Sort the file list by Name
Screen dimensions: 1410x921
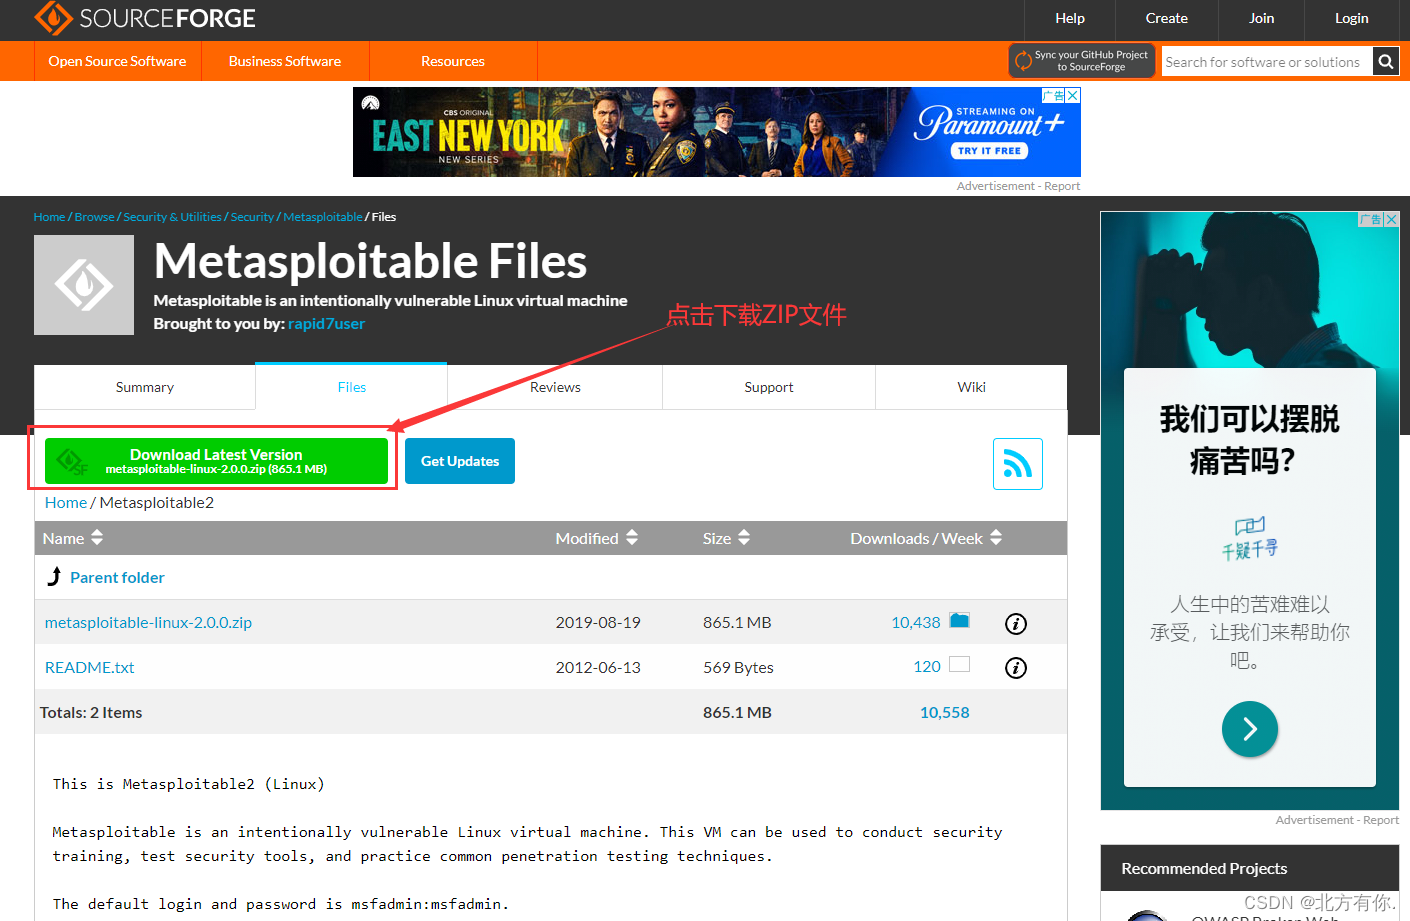[x=73, y=538]
